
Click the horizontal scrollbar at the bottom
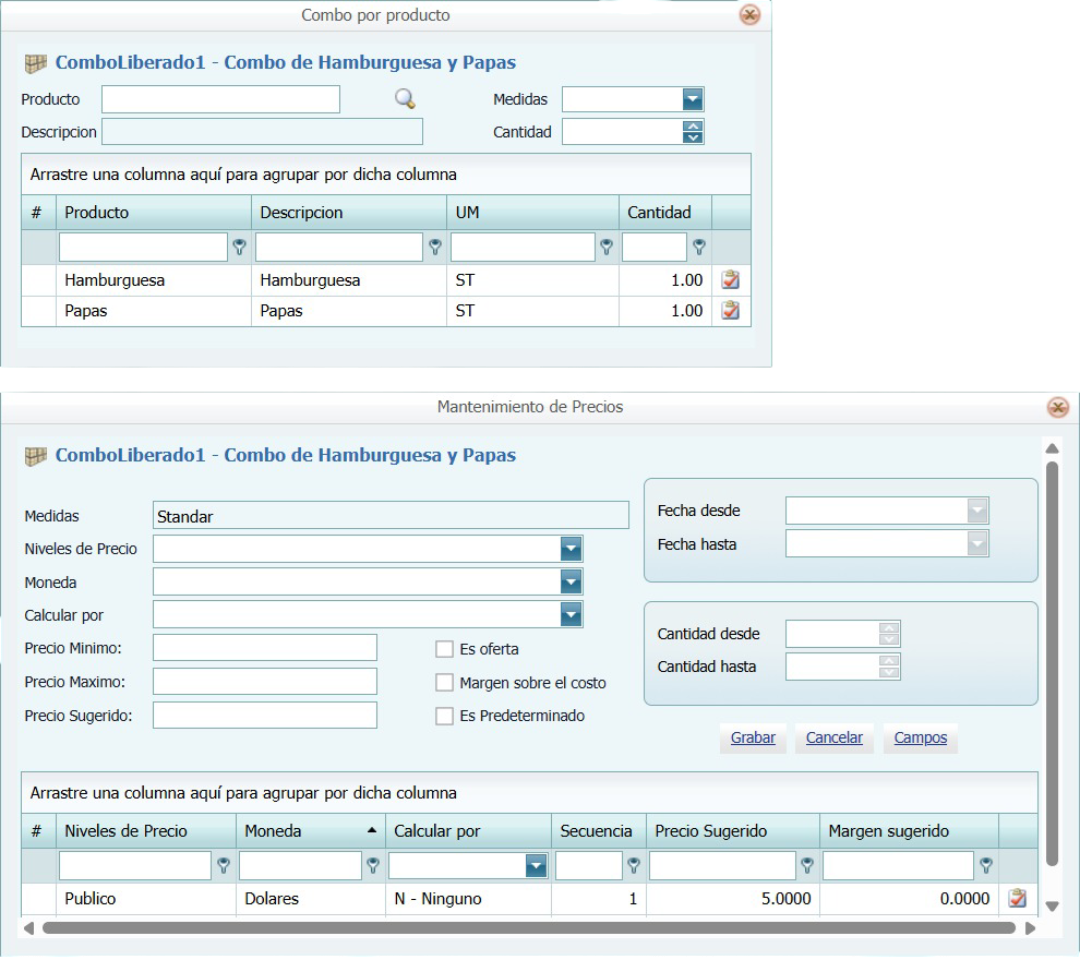(x=528, y=928)
